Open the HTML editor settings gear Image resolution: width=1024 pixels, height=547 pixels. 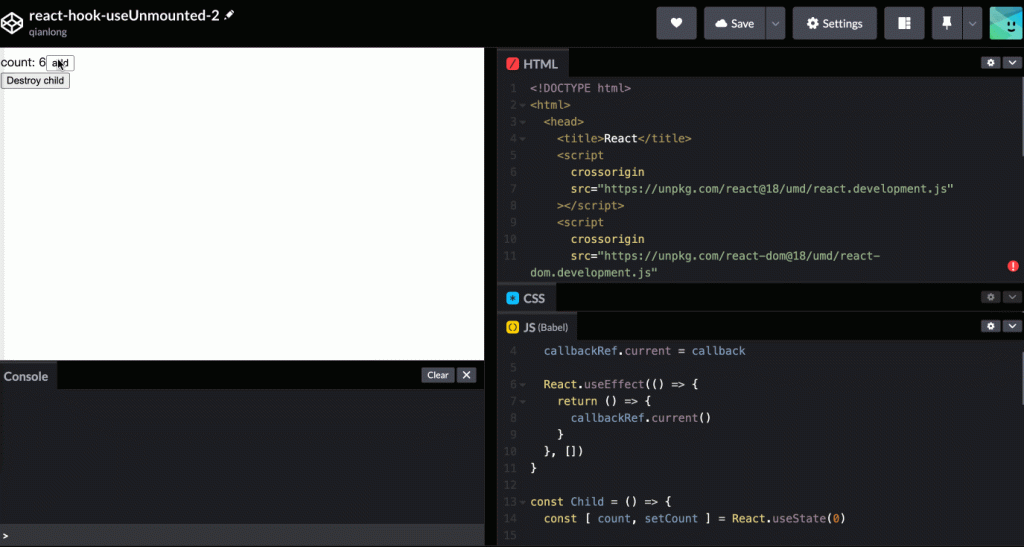tap(991, 63)
